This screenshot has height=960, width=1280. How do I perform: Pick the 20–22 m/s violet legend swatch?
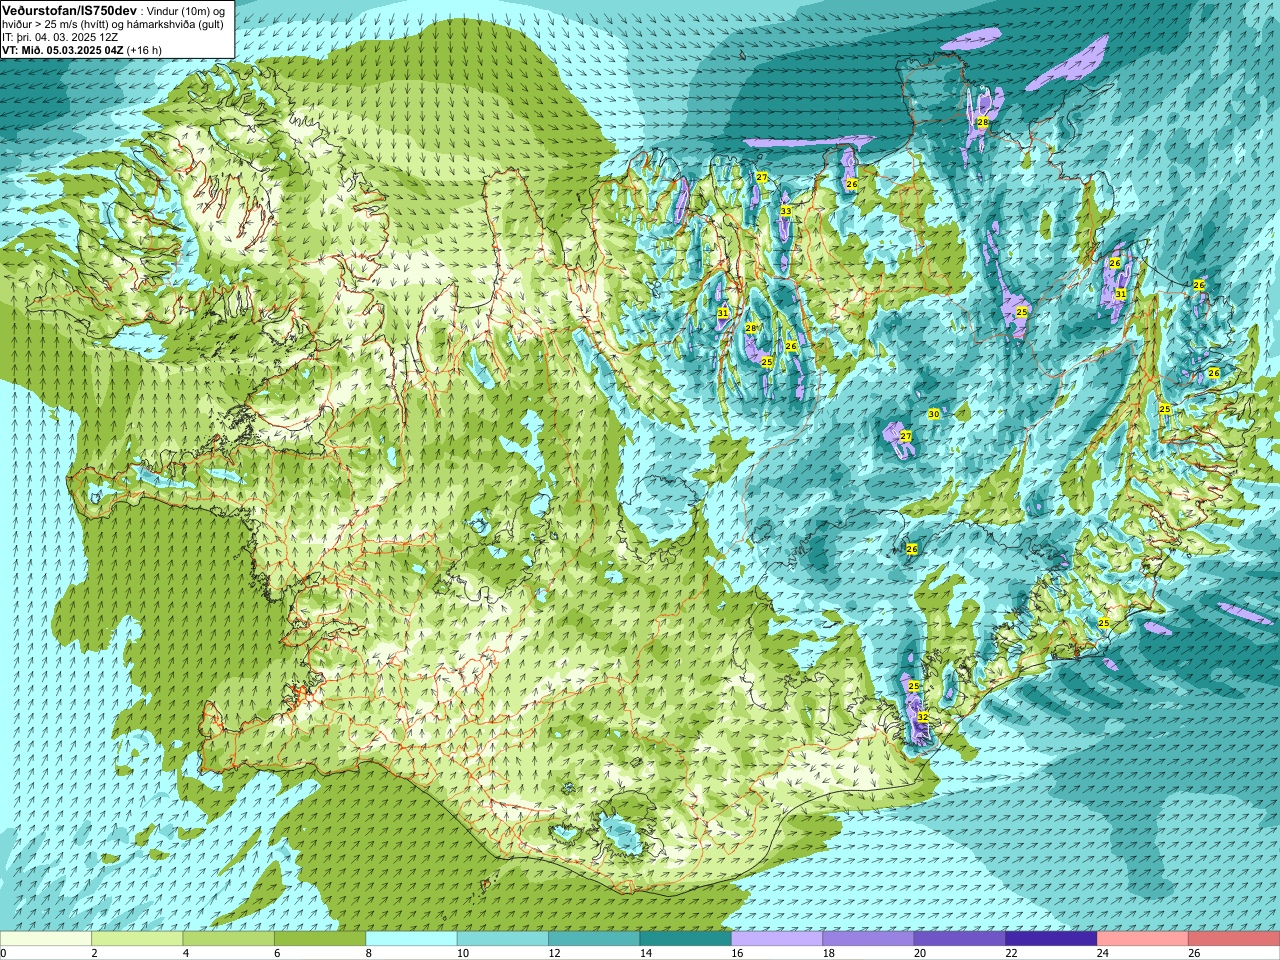960,939
